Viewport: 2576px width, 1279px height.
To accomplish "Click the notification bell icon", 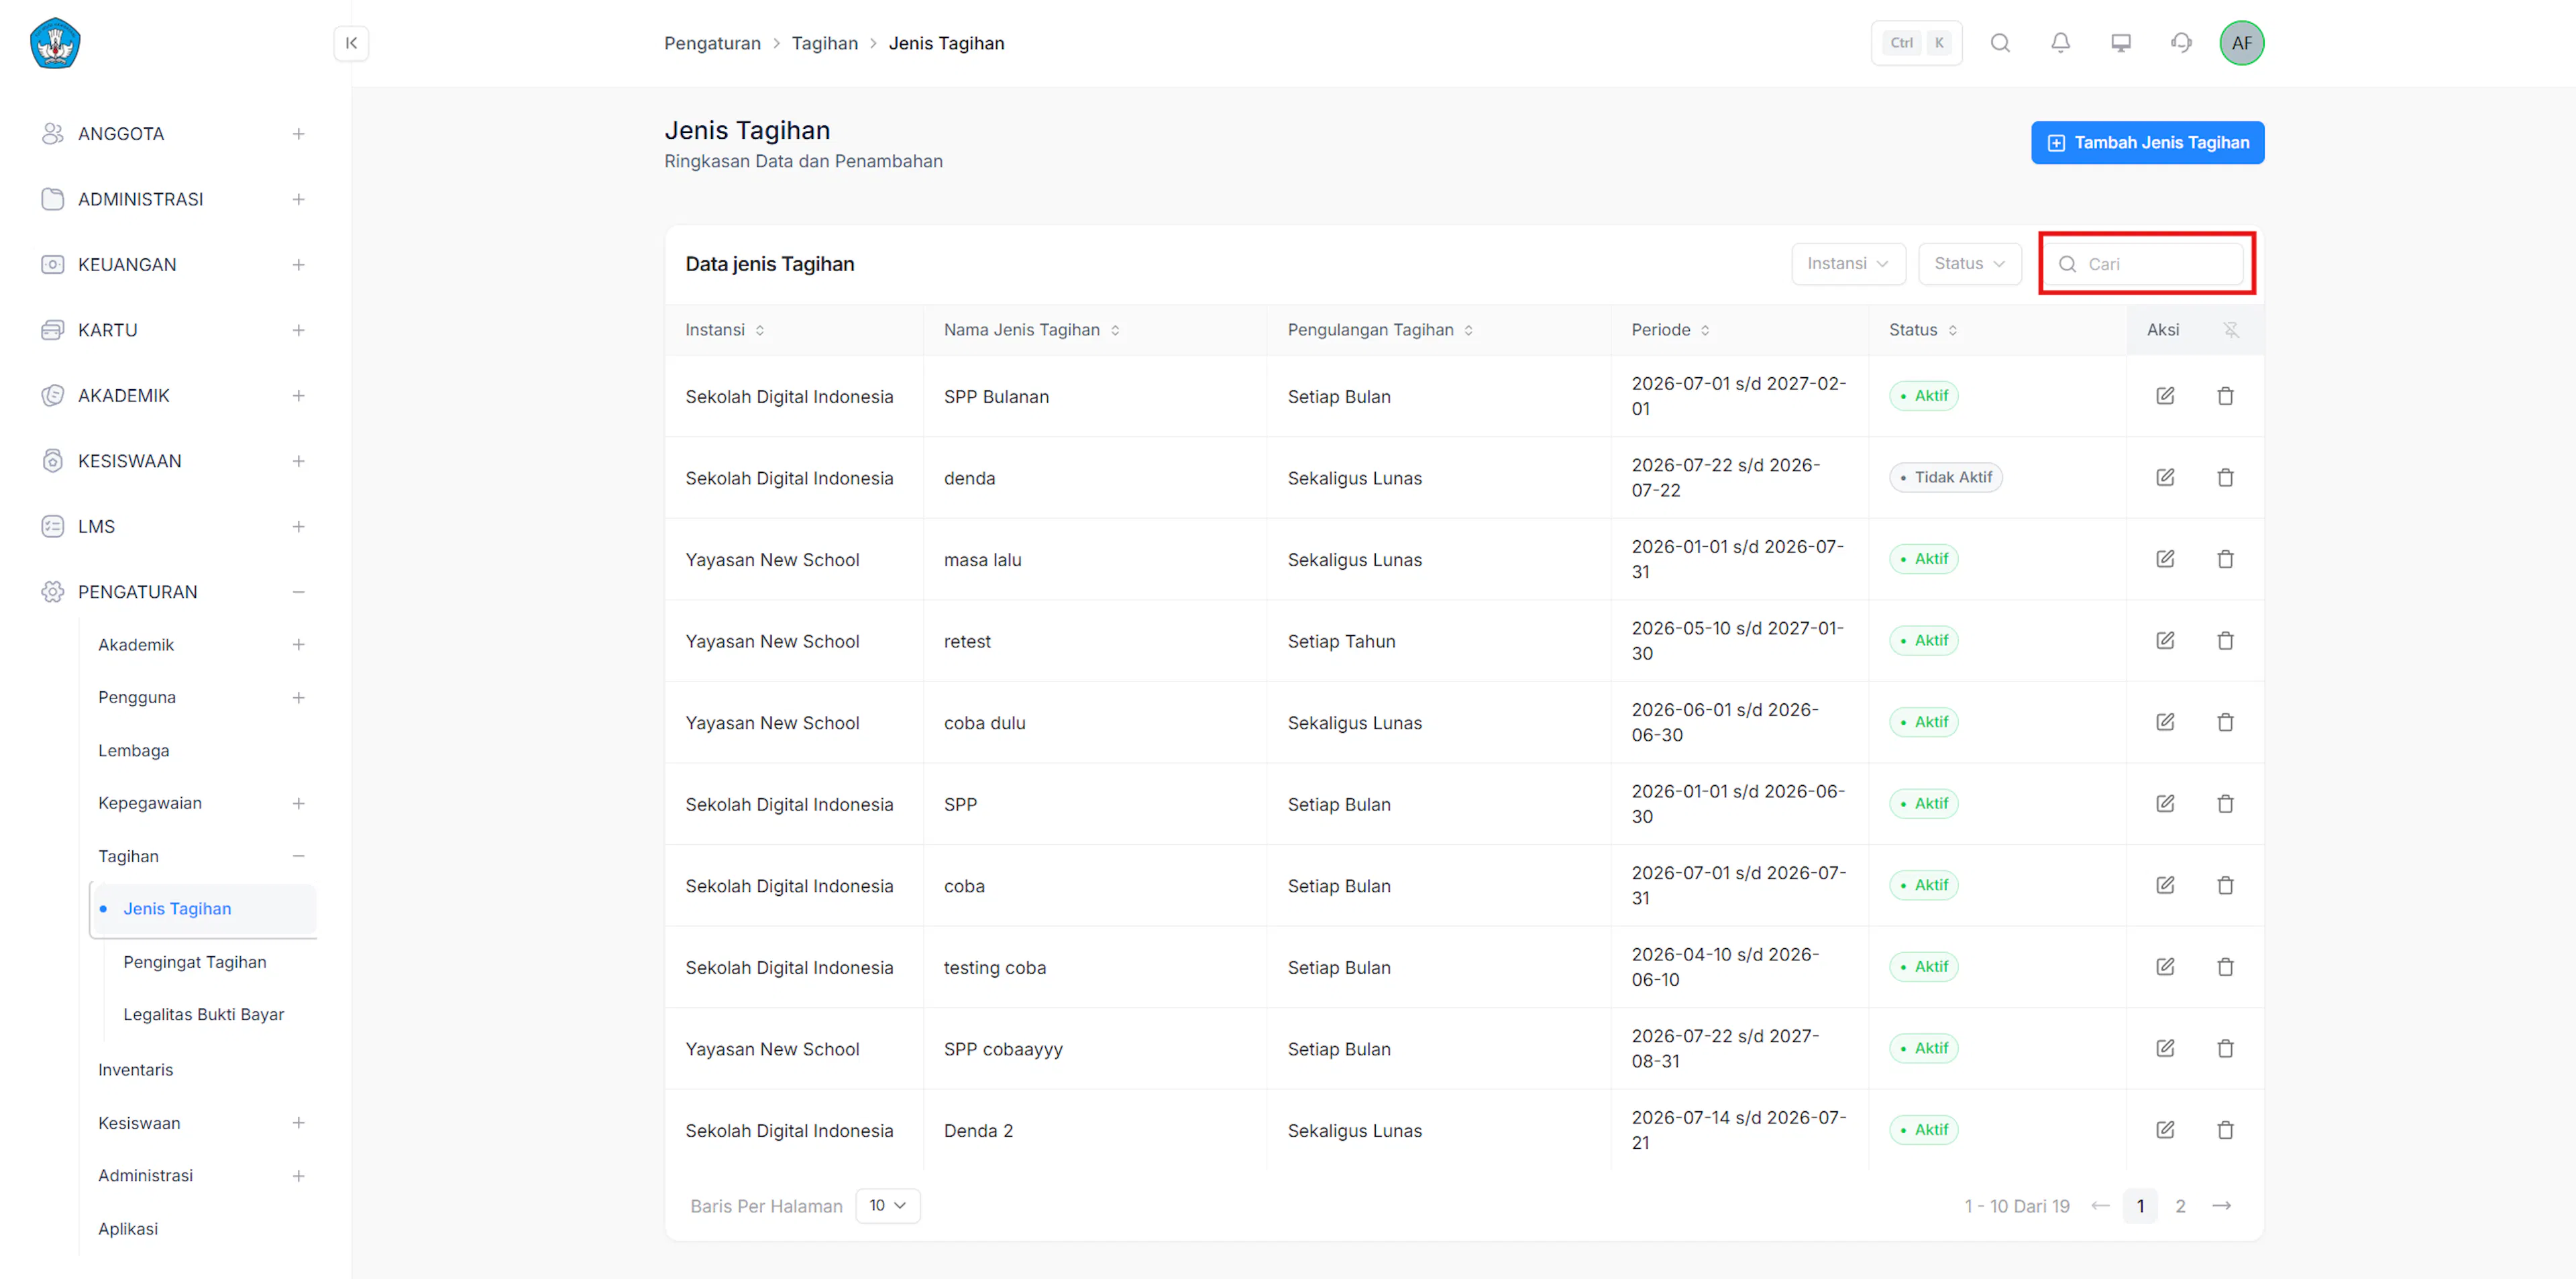I will coord(2060,43).
